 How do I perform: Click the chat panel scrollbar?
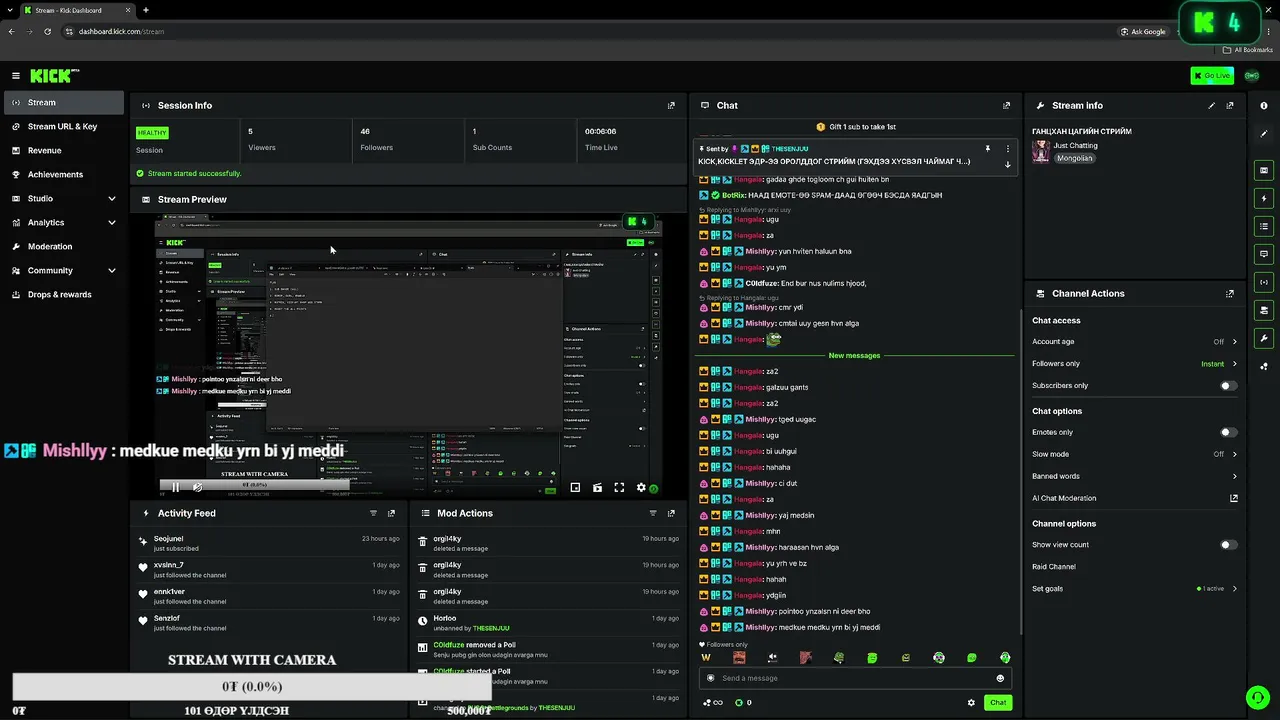pos(1019,470)
